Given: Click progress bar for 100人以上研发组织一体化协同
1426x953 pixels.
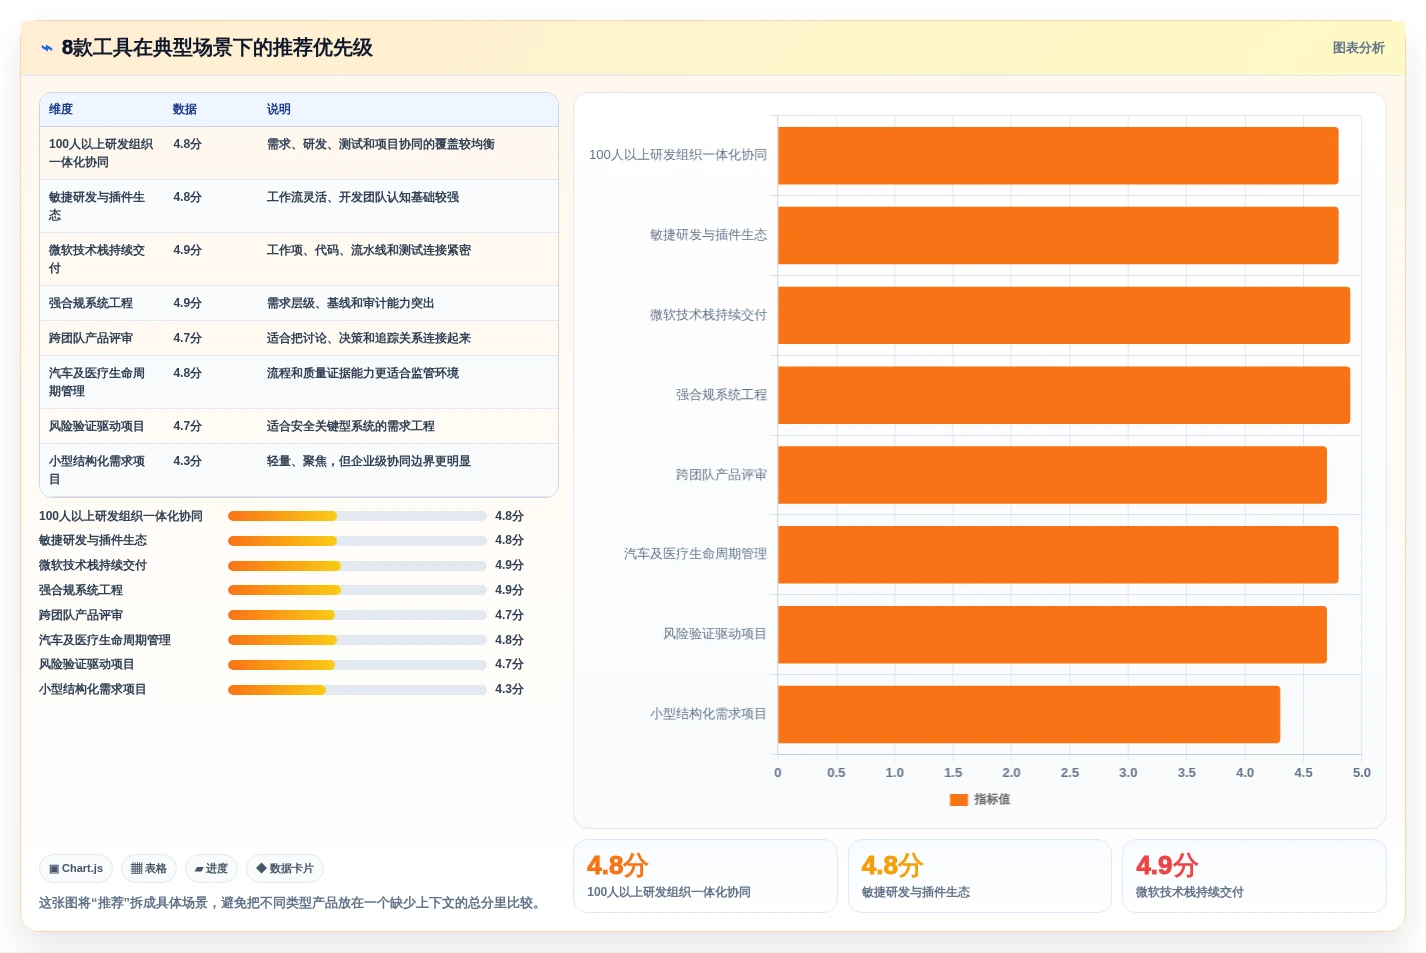Looking at the screenshot, I should 357,516.
